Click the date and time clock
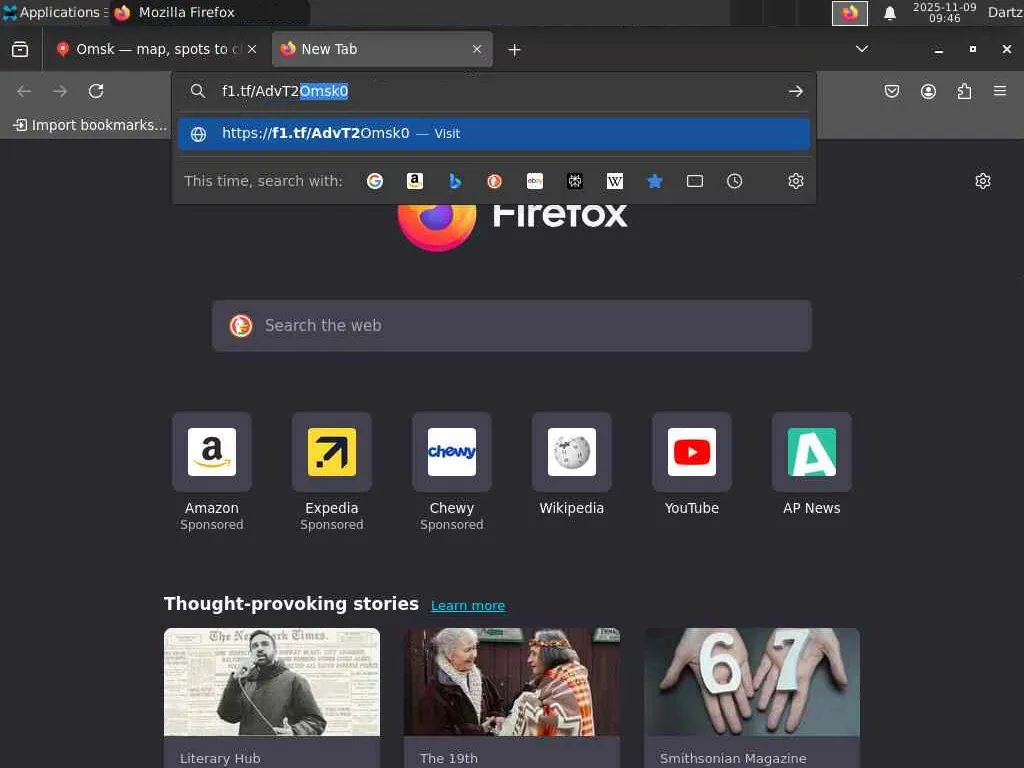The image size is (1024, 768). (x=944, y=12)
